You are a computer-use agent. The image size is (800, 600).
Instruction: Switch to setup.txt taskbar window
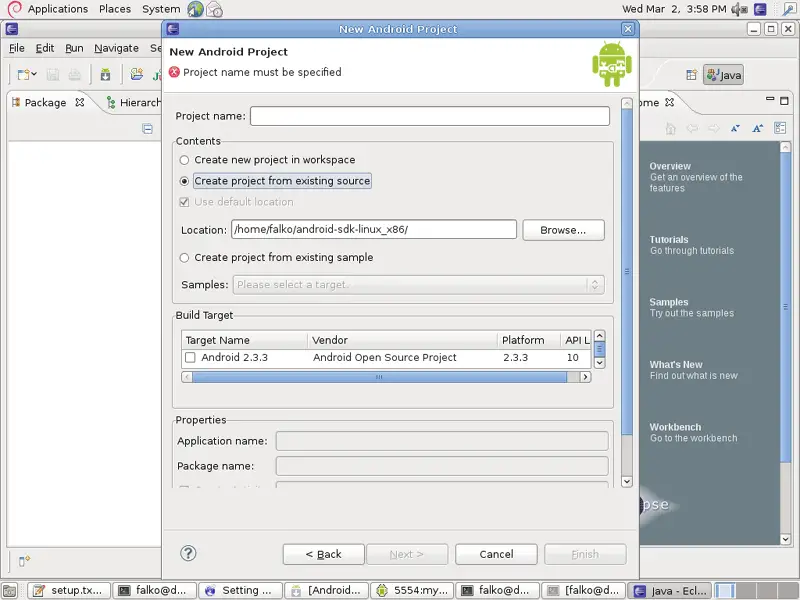pos(69,590)
